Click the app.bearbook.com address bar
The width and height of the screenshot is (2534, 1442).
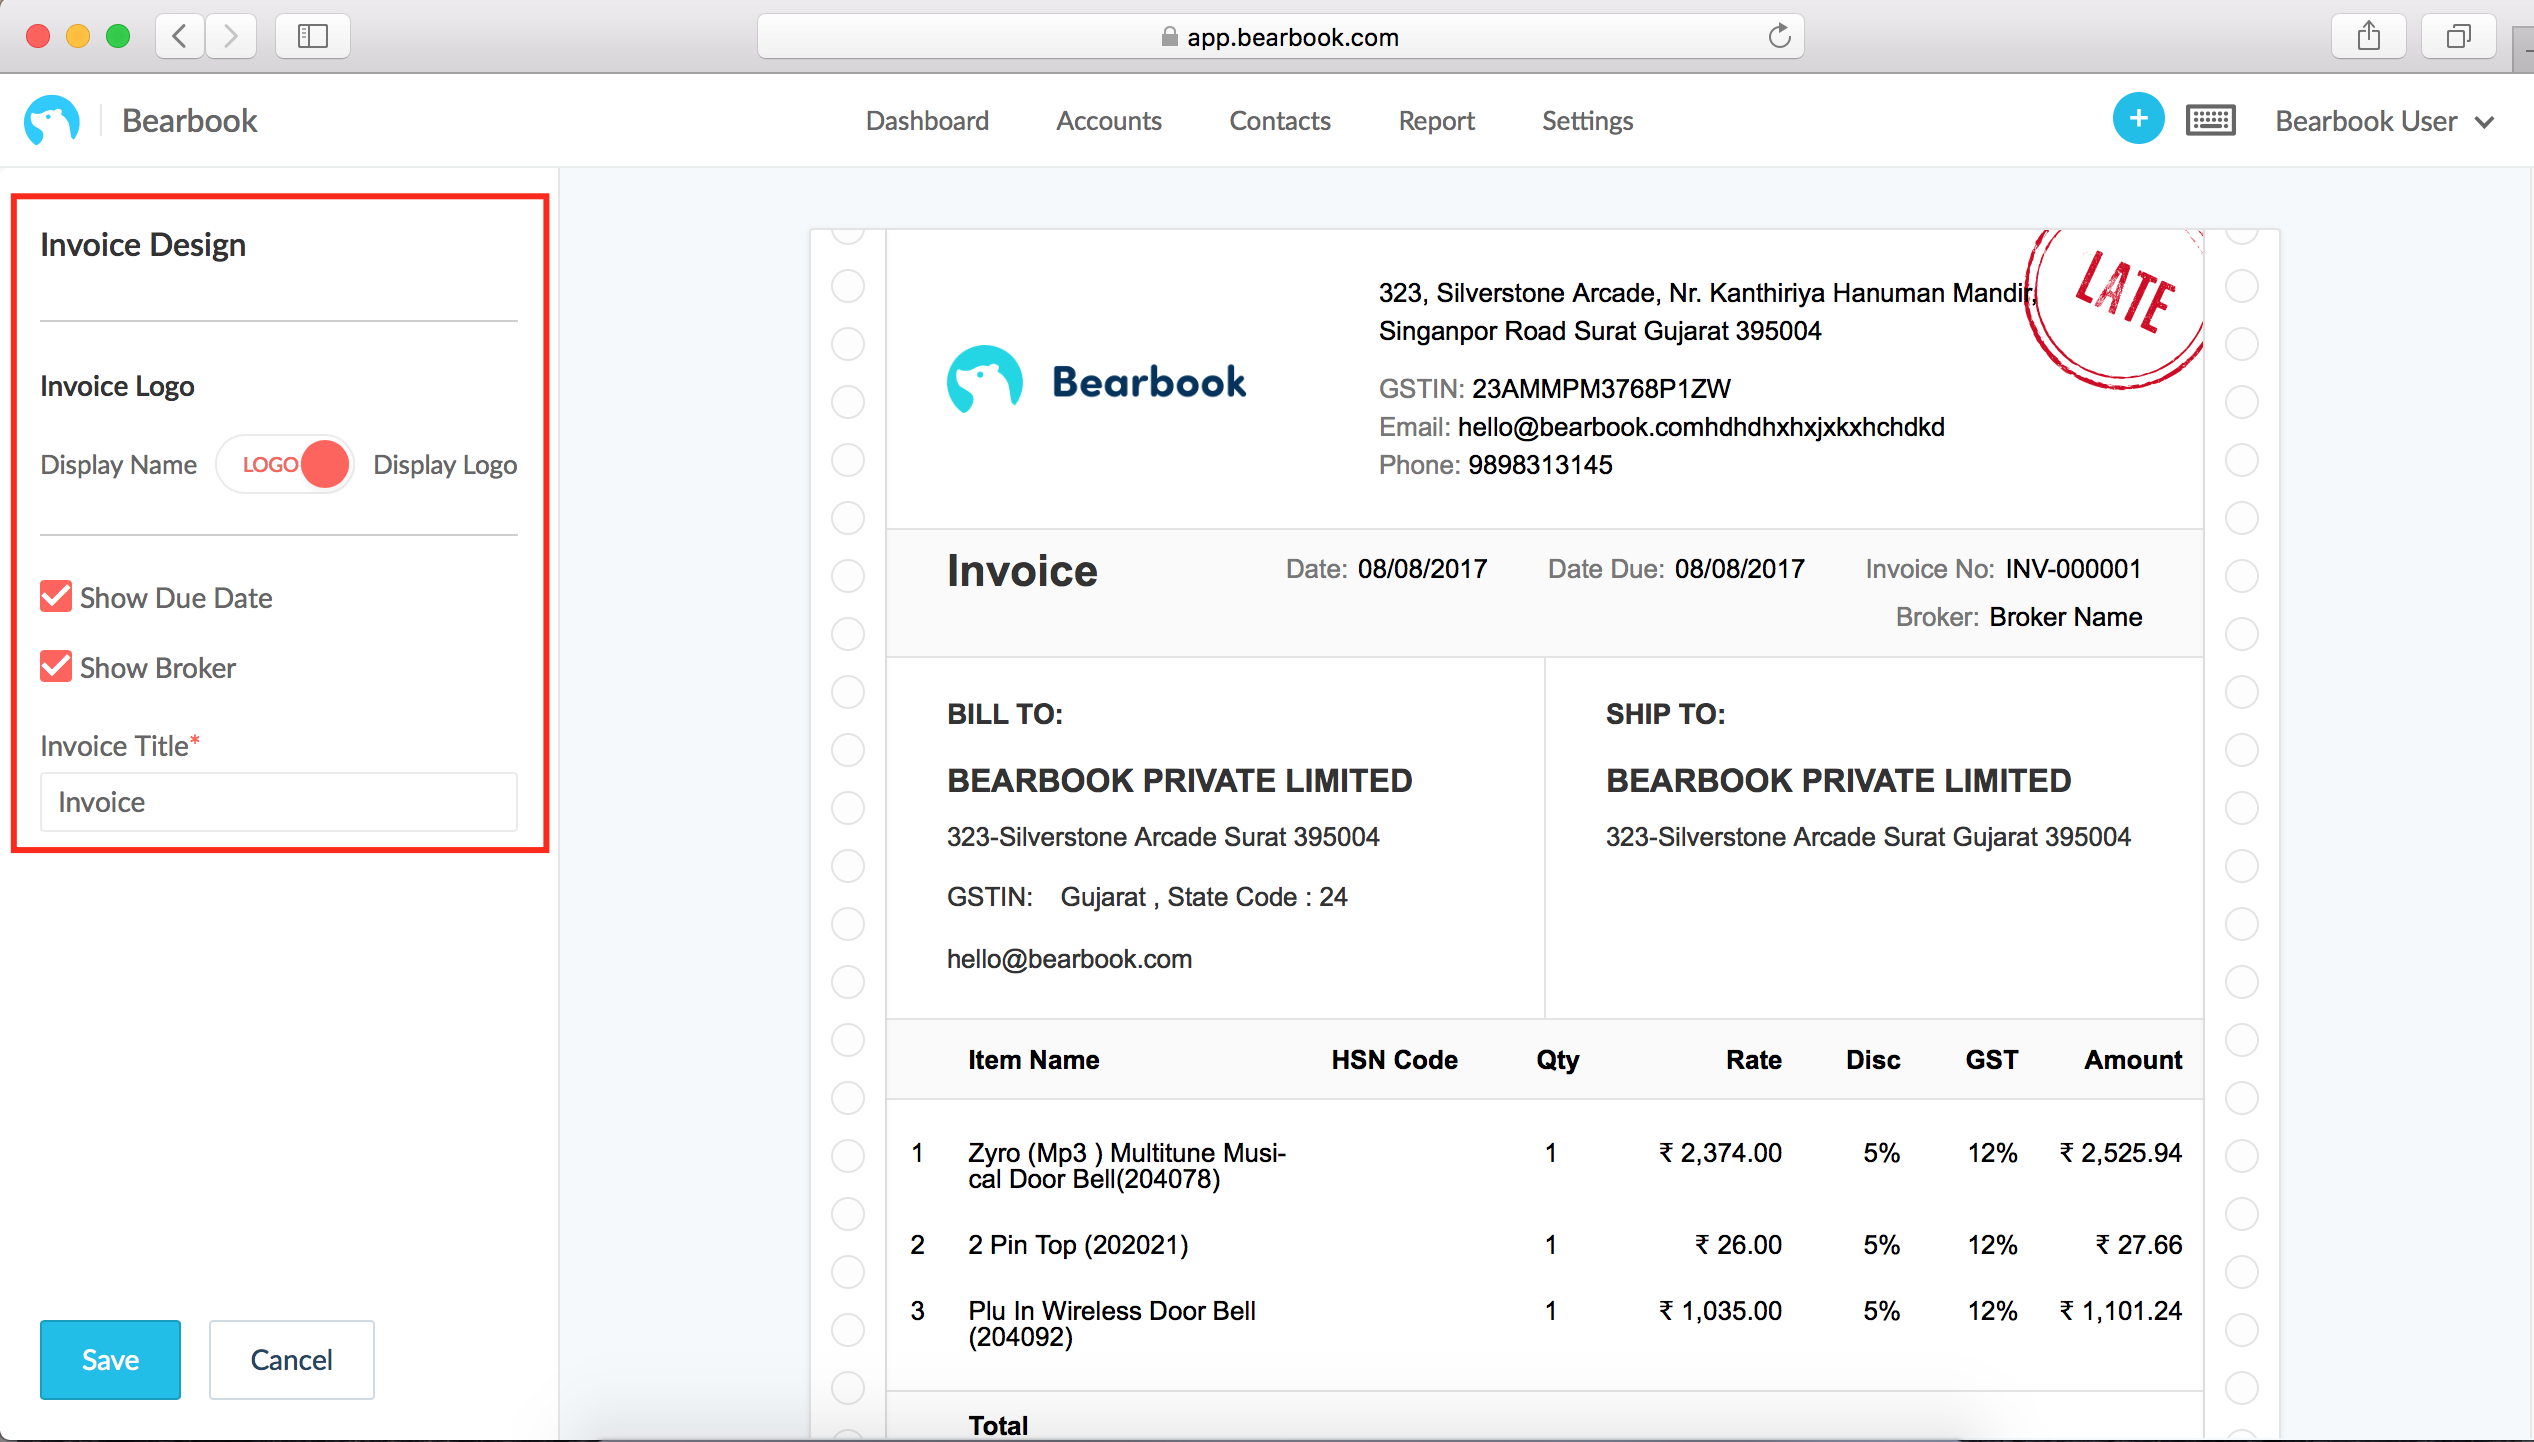[x=1280, y=37]
